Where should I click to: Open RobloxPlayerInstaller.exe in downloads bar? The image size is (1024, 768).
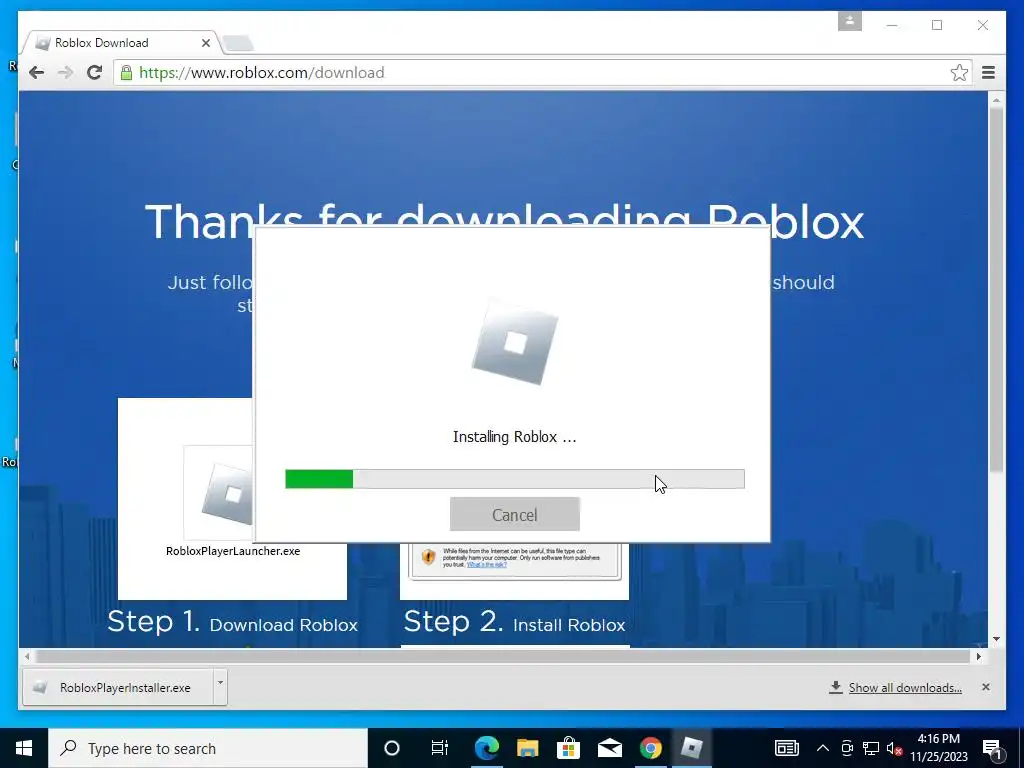pos(118,687)
